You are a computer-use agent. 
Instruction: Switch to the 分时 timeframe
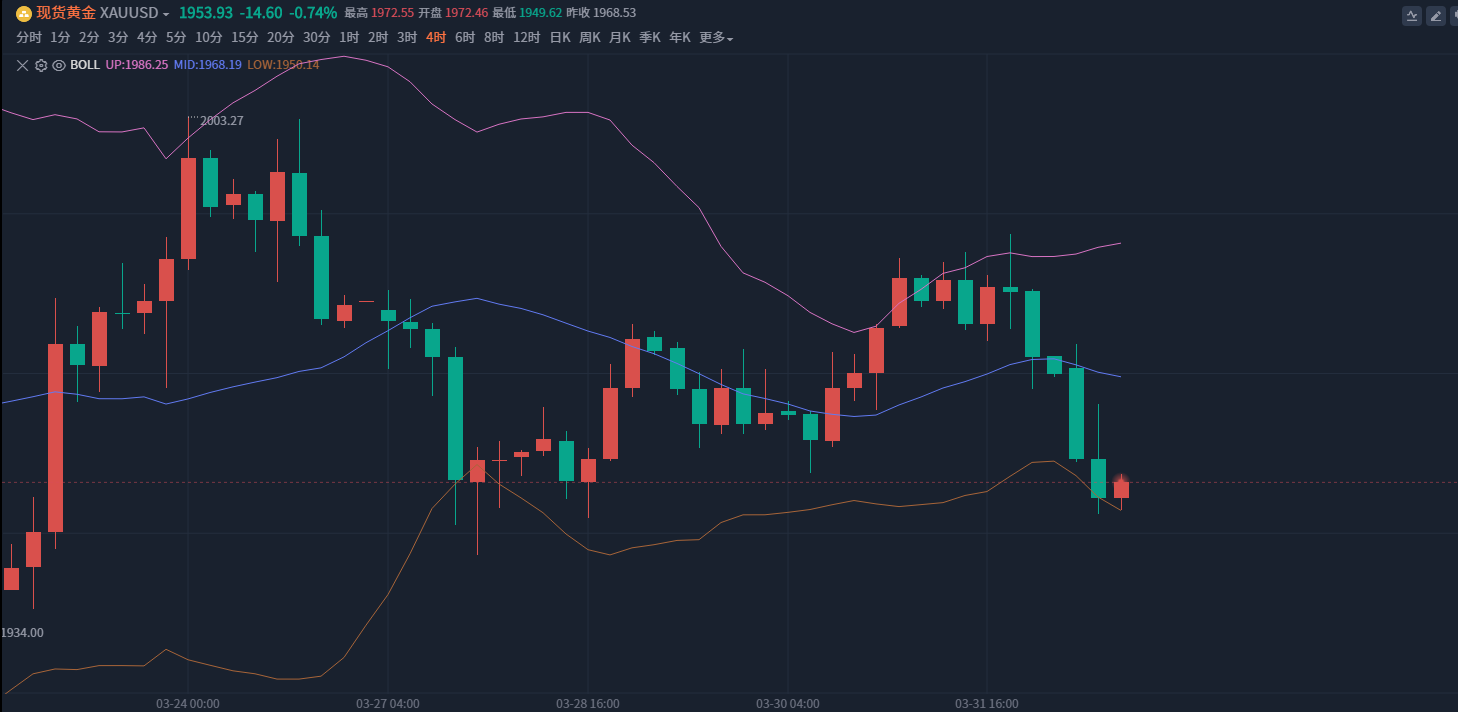(29, 38)
